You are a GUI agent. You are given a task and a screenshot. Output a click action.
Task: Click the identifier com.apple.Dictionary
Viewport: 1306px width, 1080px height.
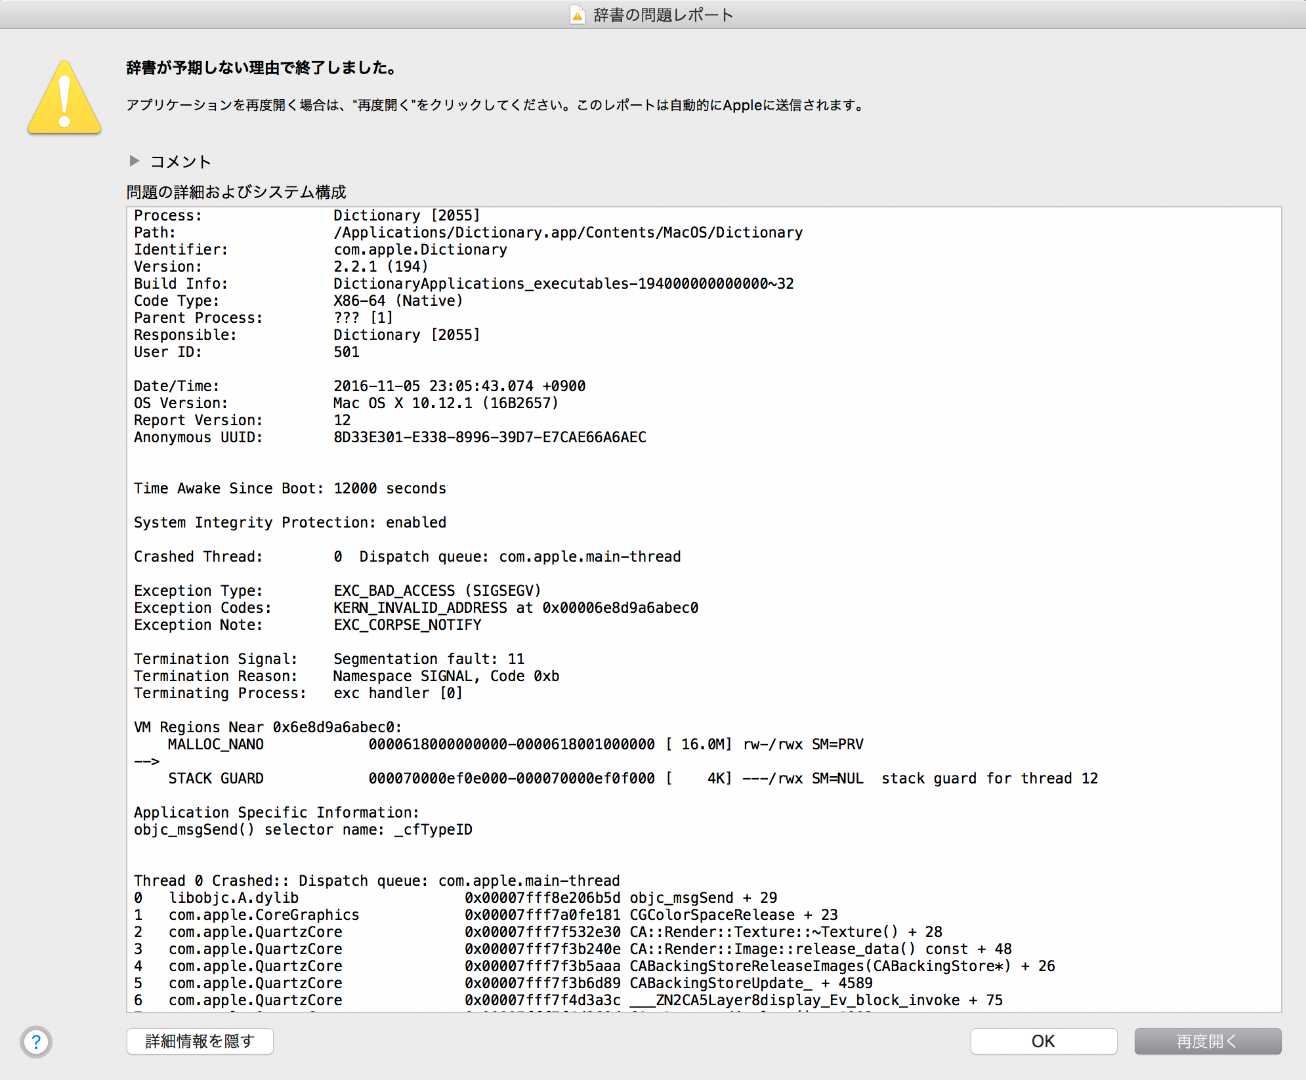point(420,250)
